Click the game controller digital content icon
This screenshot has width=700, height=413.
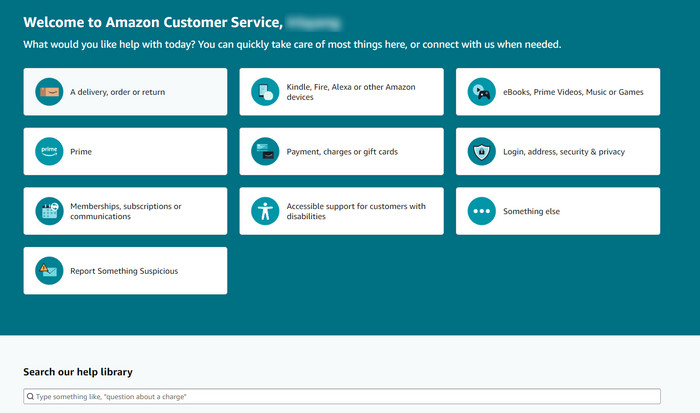click(x=481, y=92)
